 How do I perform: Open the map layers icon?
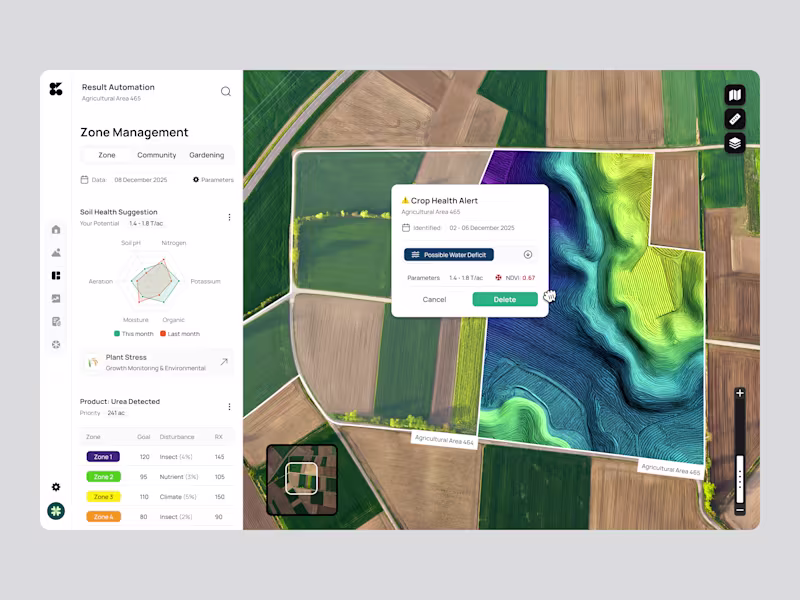[734, 143]
